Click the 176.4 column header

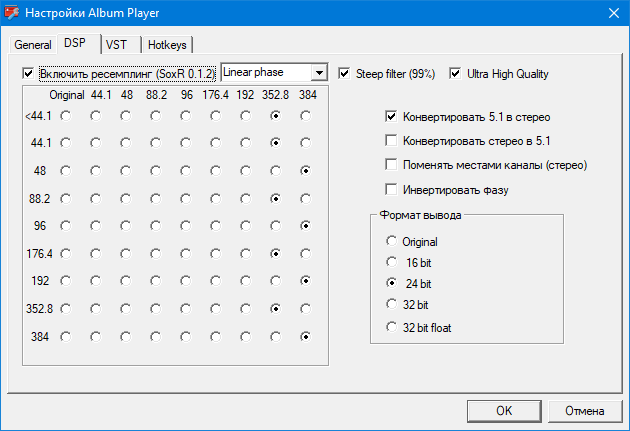(215, 95)
